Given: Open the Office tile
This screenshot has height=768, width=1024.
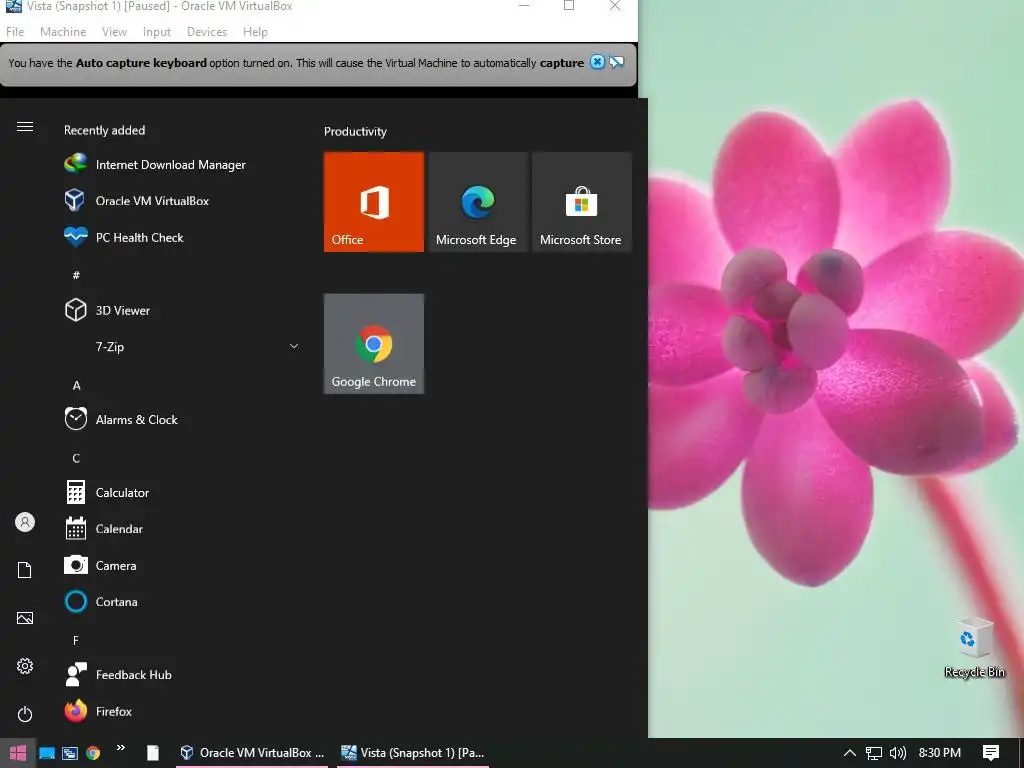Looking at the screenshot, I should pyautogui.click(x=374, y=202).
